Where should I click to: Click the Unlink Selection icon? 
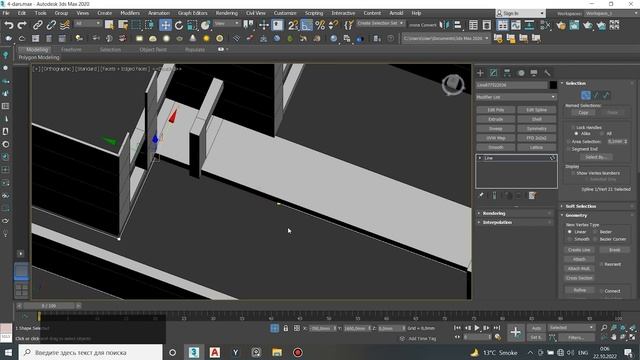(x=51, y=25)
